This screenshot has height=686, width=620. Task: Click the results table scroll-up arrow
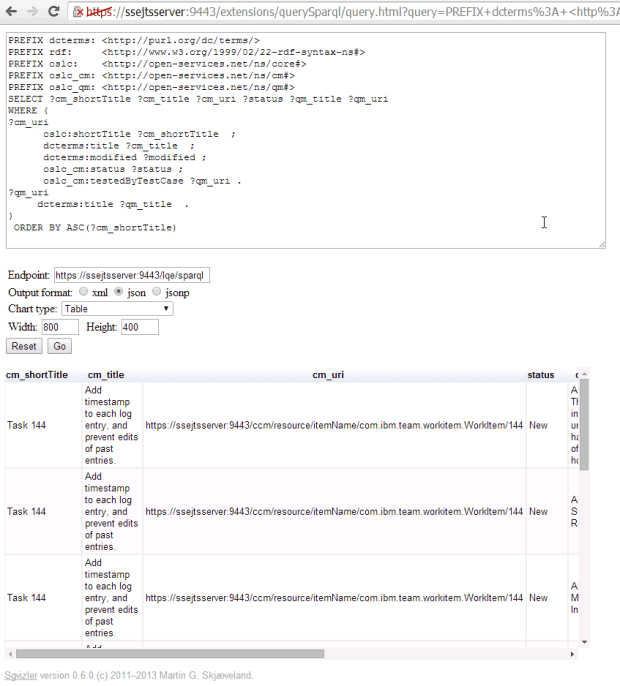coord(584,374)
